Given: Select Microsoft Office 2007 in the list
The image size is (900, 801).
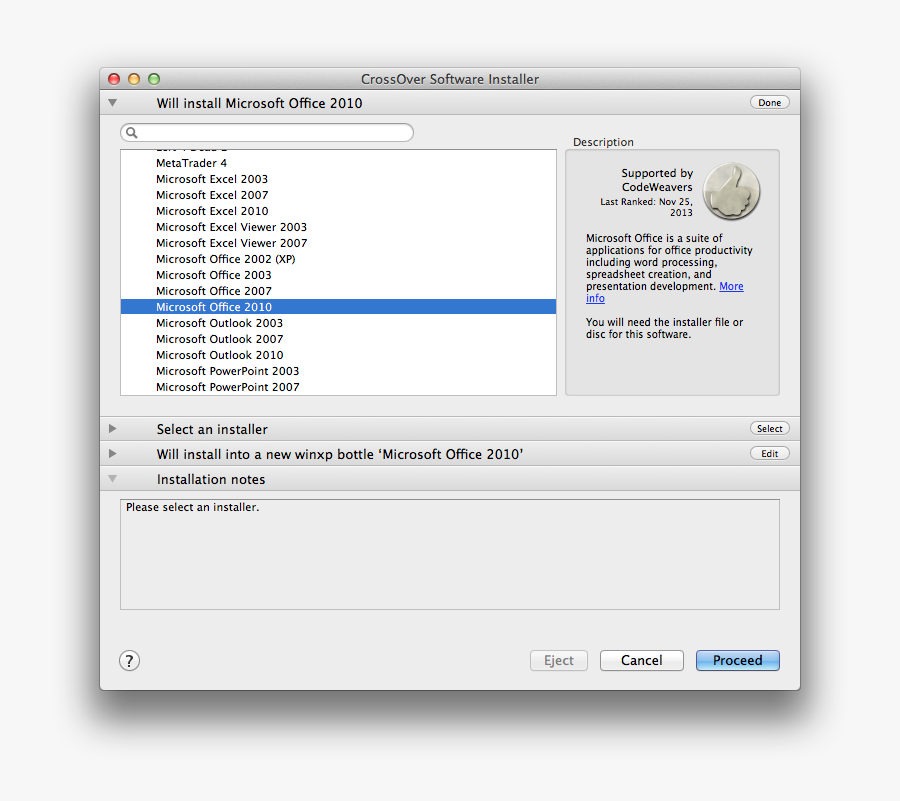Looking at the screenshot, I should [x=339, y=291].
